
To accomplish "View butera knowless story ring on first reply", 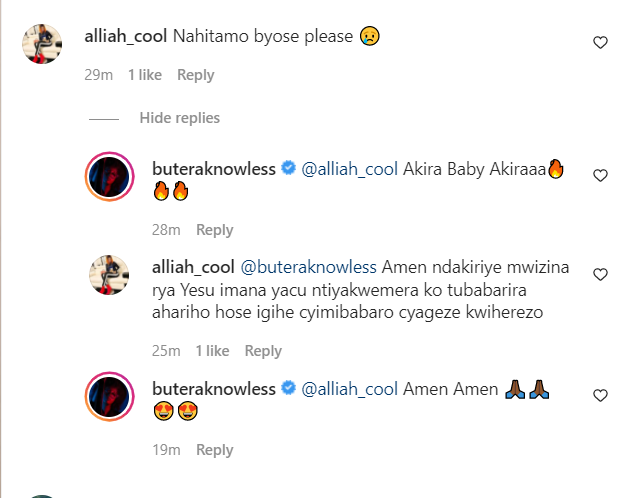I will [109, 177].
